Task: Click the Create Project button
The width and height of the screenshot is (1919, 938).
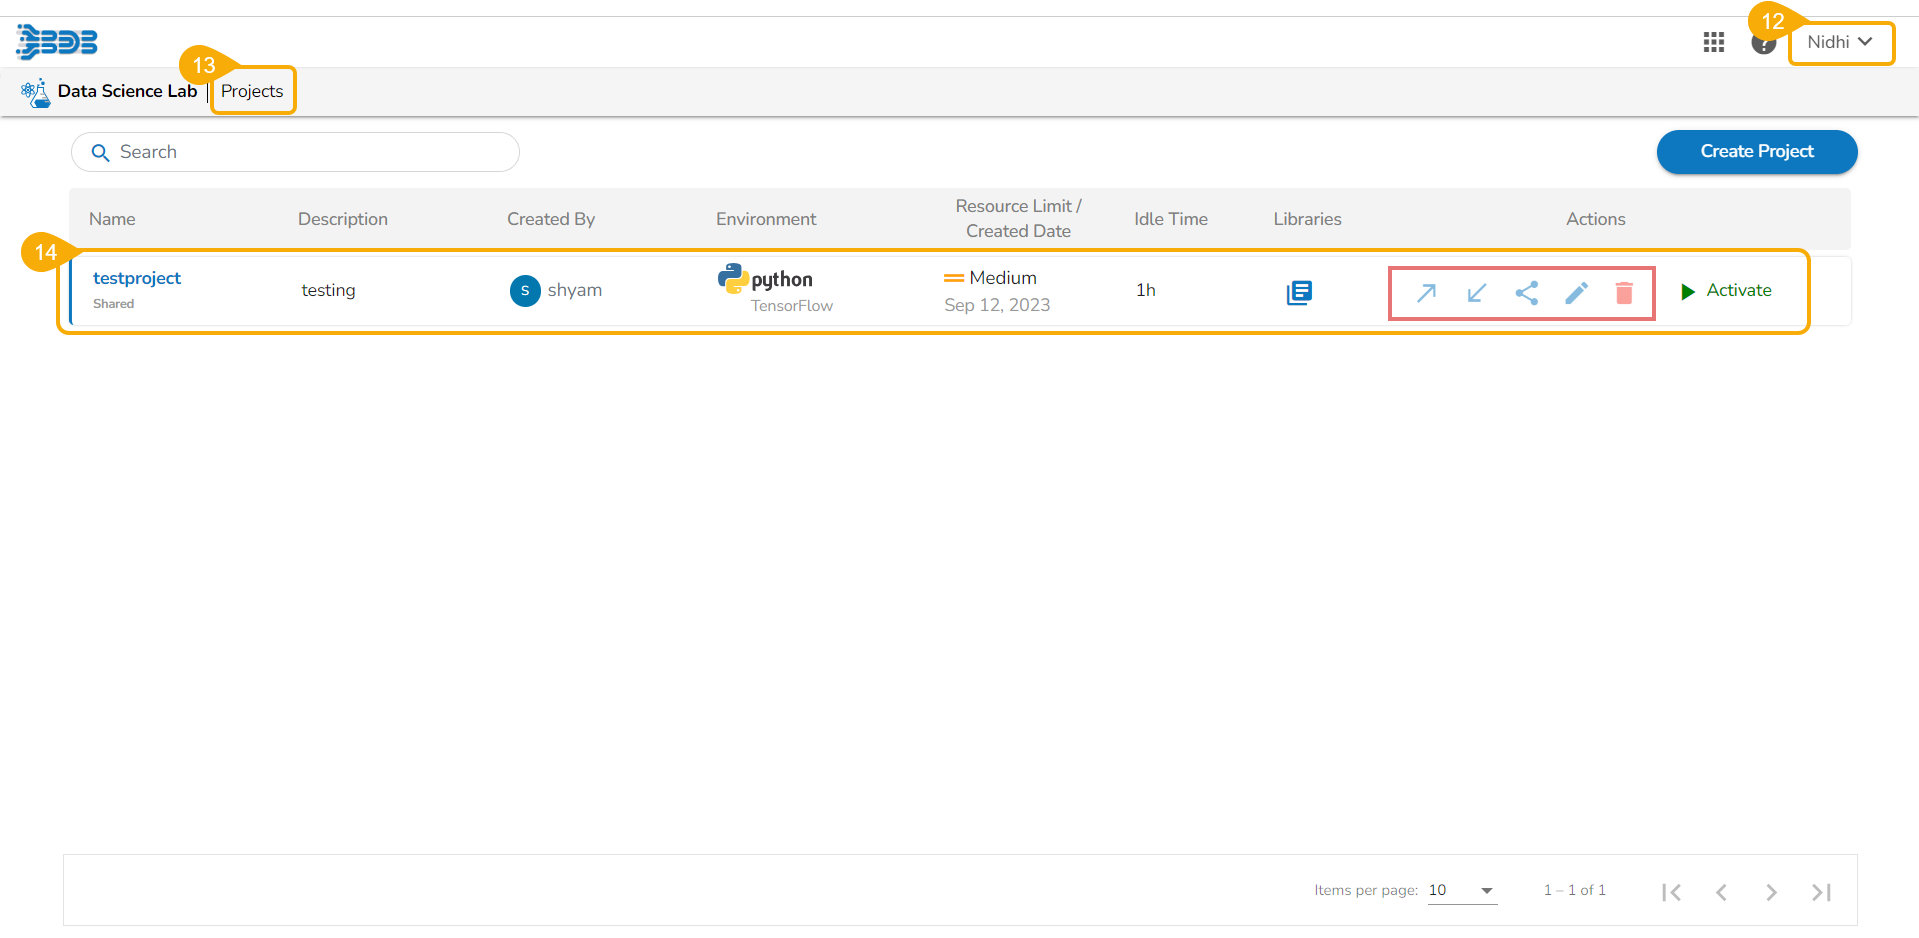Action: tap(1756, 151)
